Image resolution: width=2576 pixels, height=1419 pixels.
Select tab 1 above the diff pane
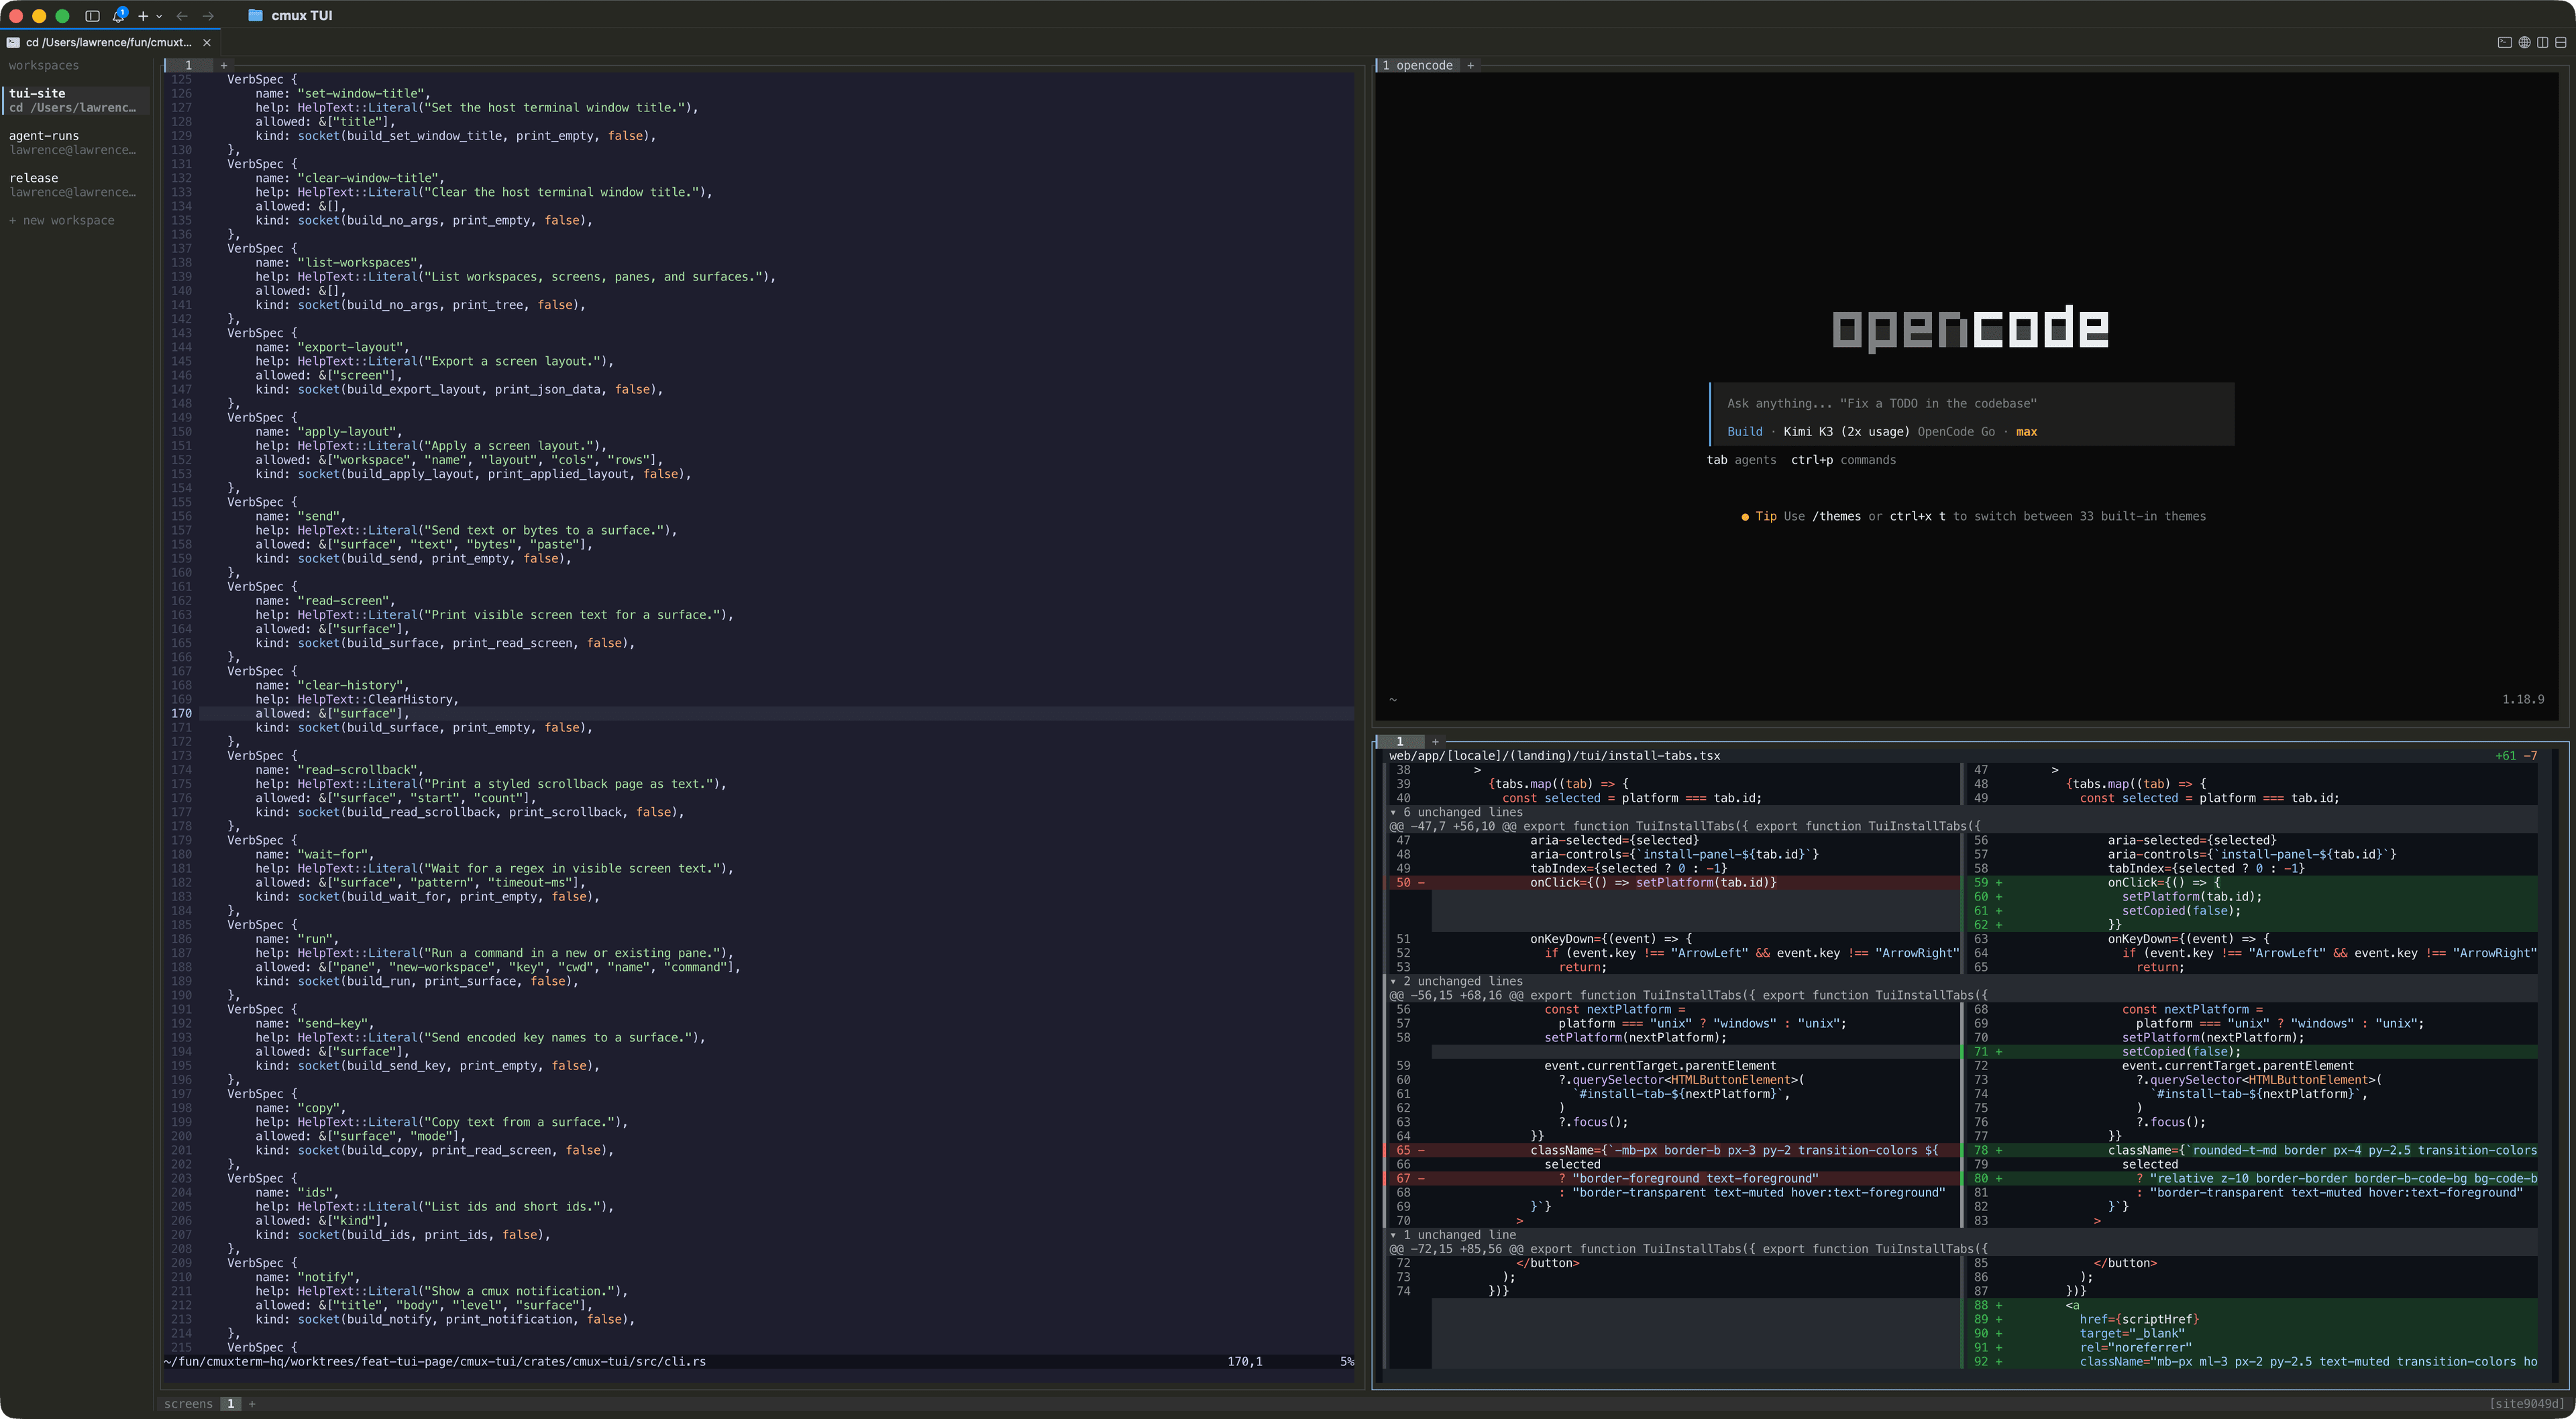(x=1400, y=741)
